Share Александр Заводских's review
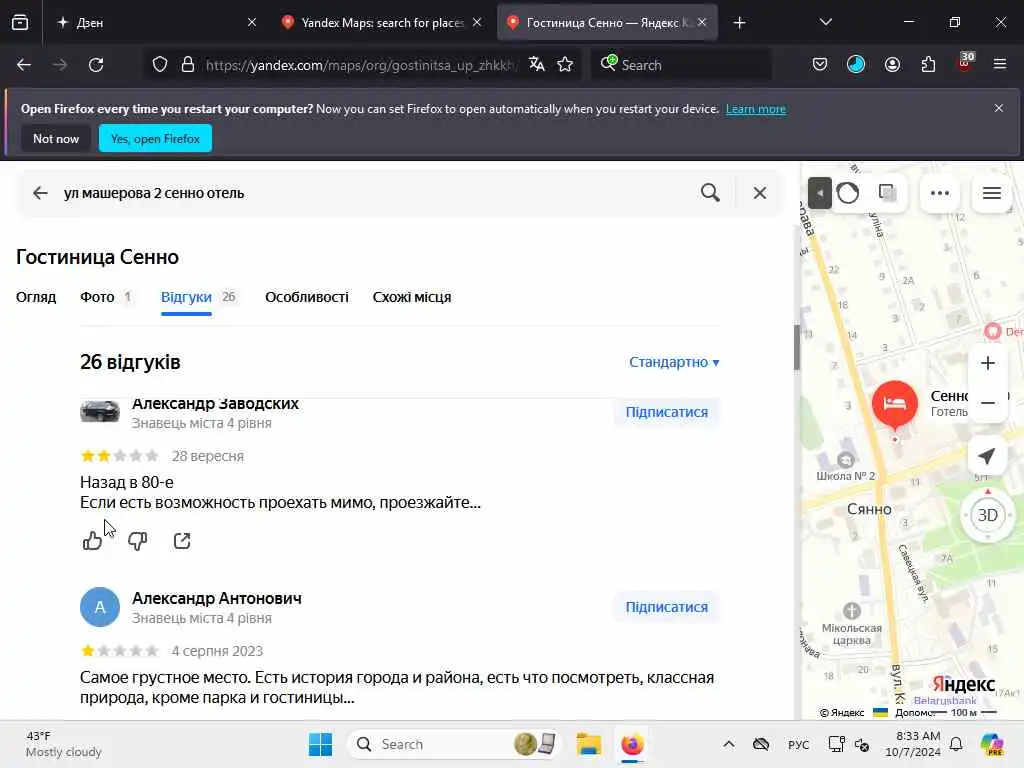This screenshot has height=768, width=1024. (x=182, y=541)
